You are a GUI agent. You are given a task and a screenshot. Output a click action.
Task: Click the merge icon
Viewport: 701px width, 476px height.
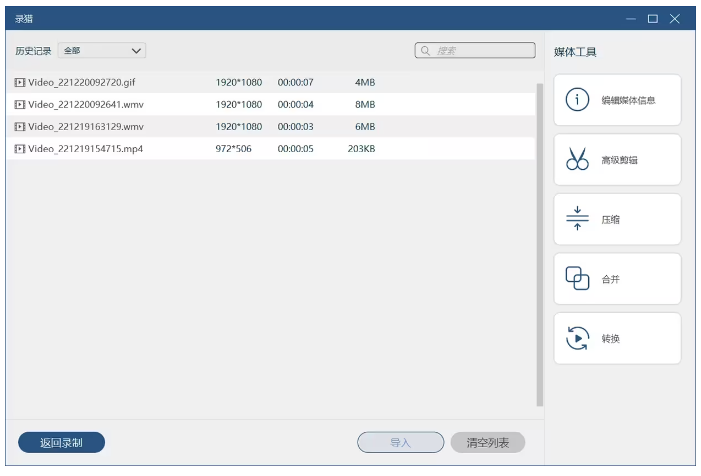click(577, 279)
